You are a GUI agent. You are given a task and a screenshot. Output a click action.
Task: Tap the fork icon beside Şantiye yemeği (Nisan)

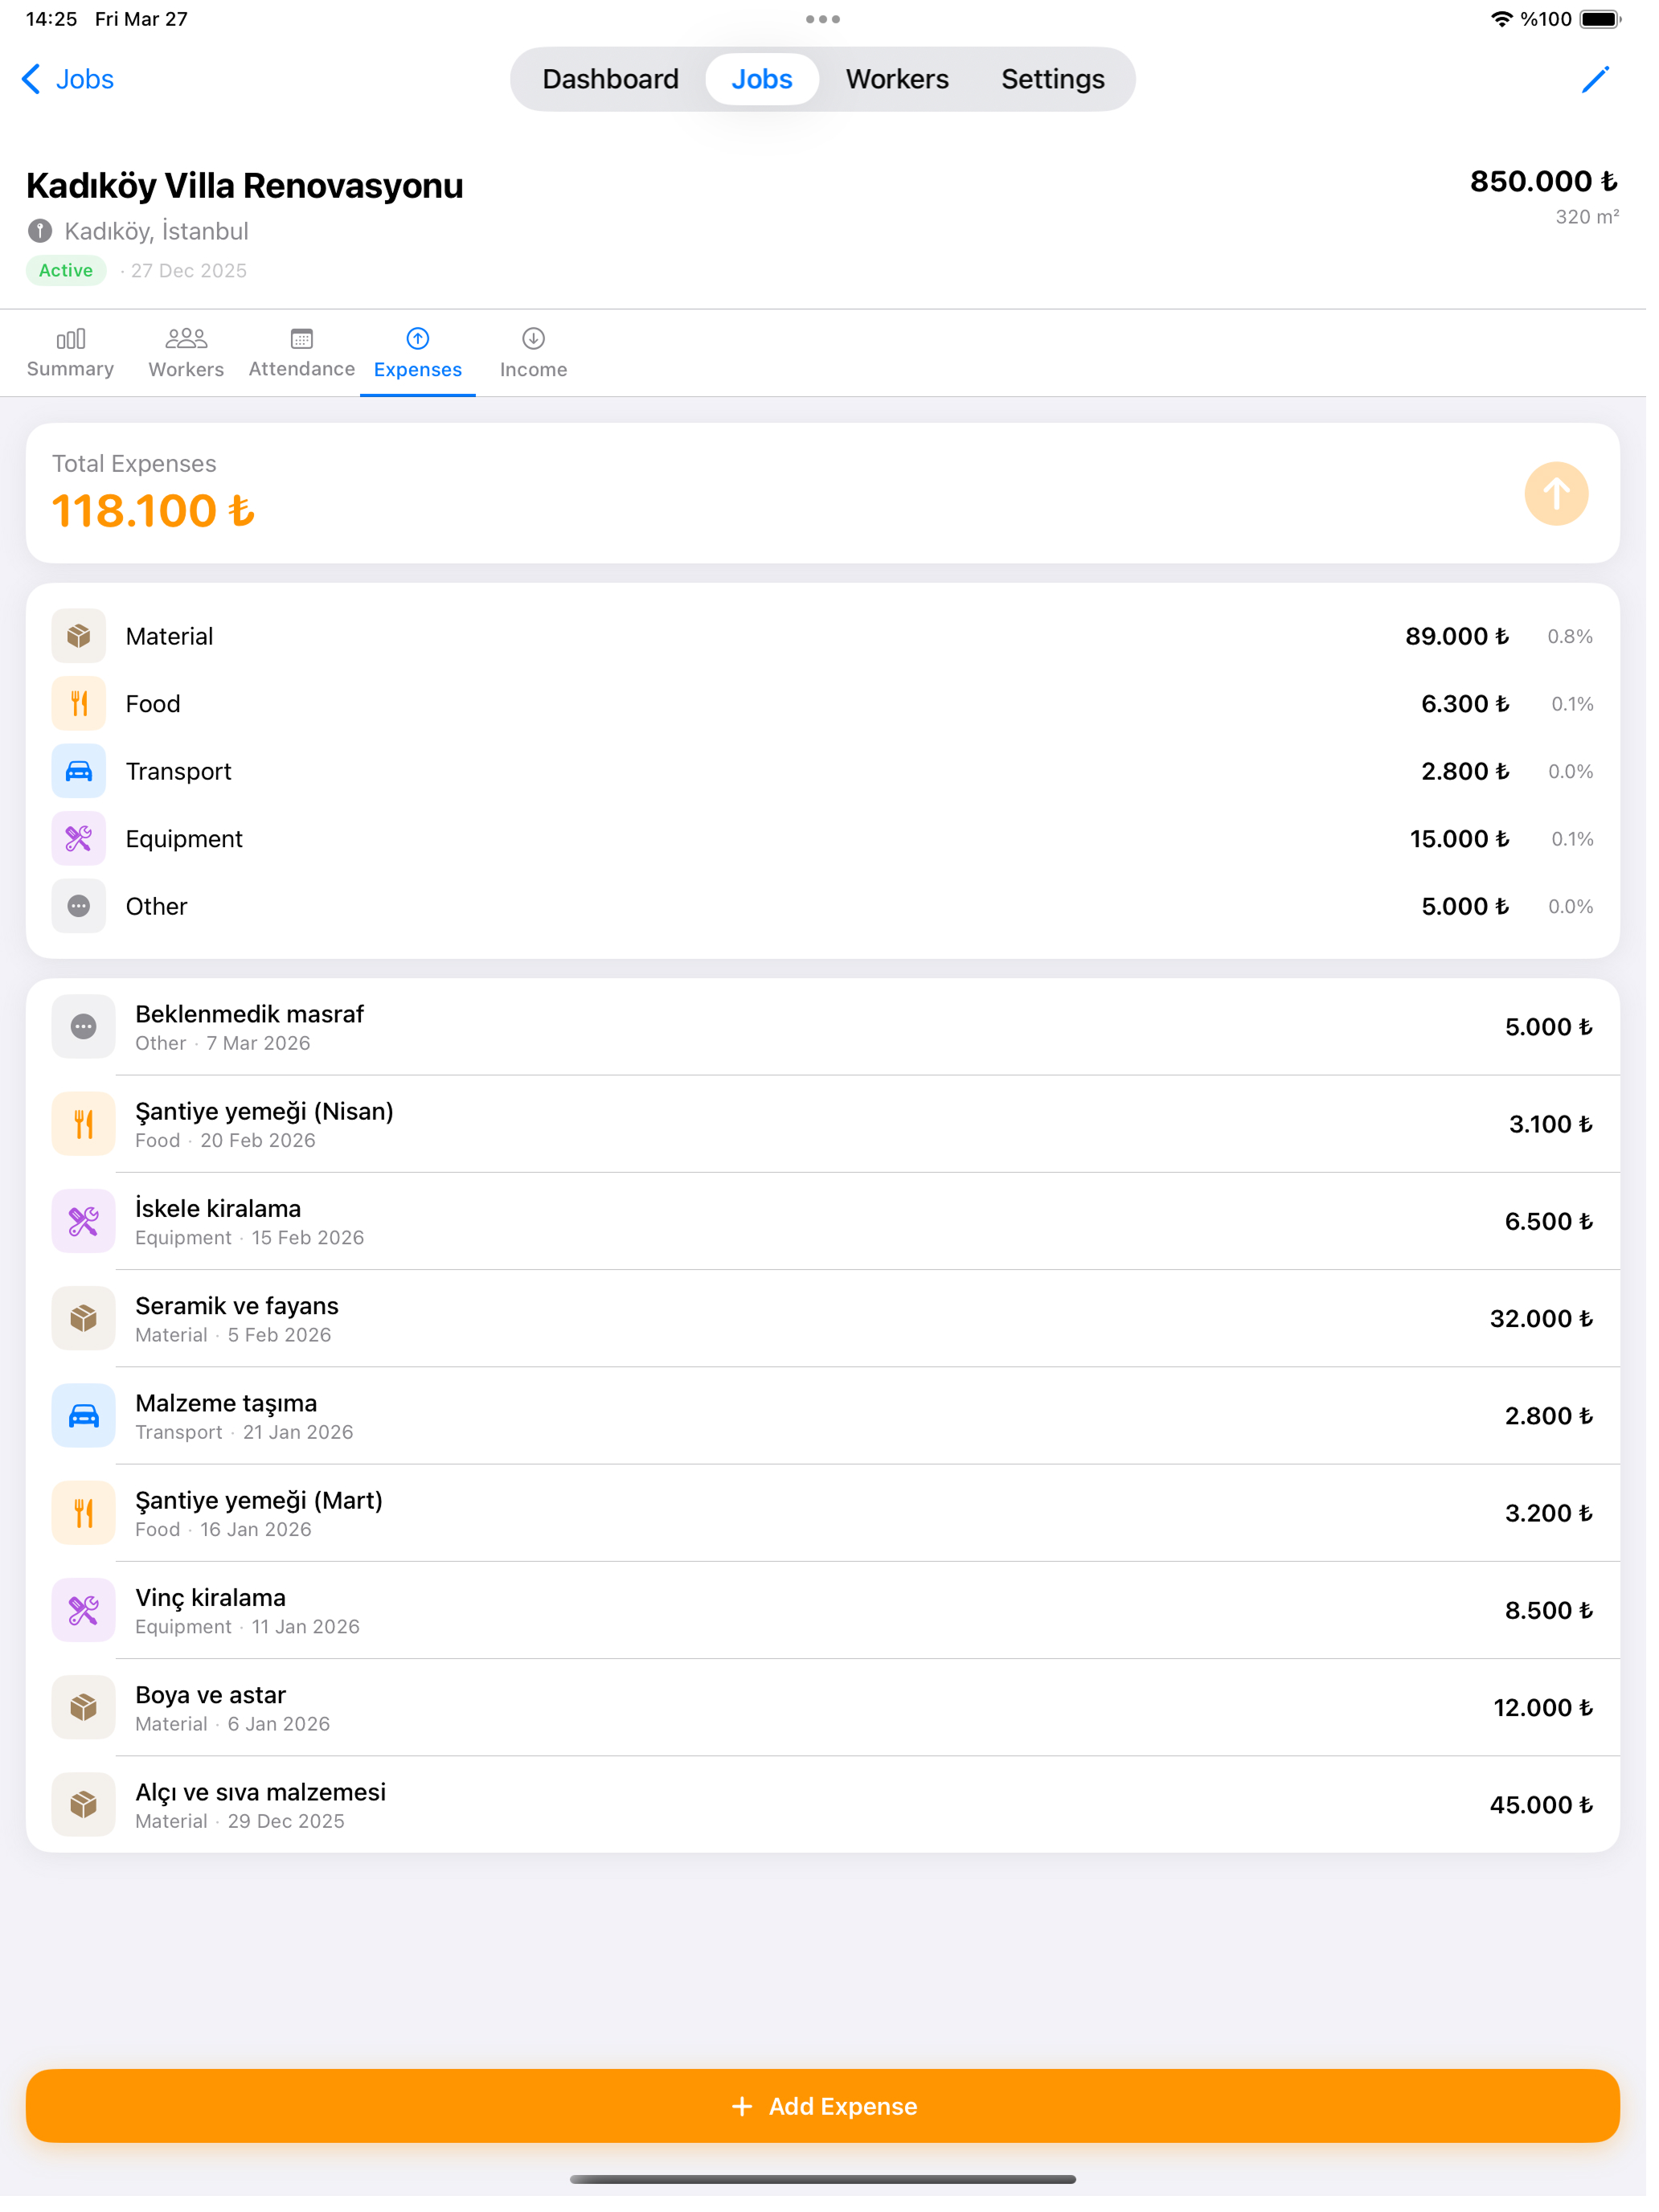tap(84, 1123)
